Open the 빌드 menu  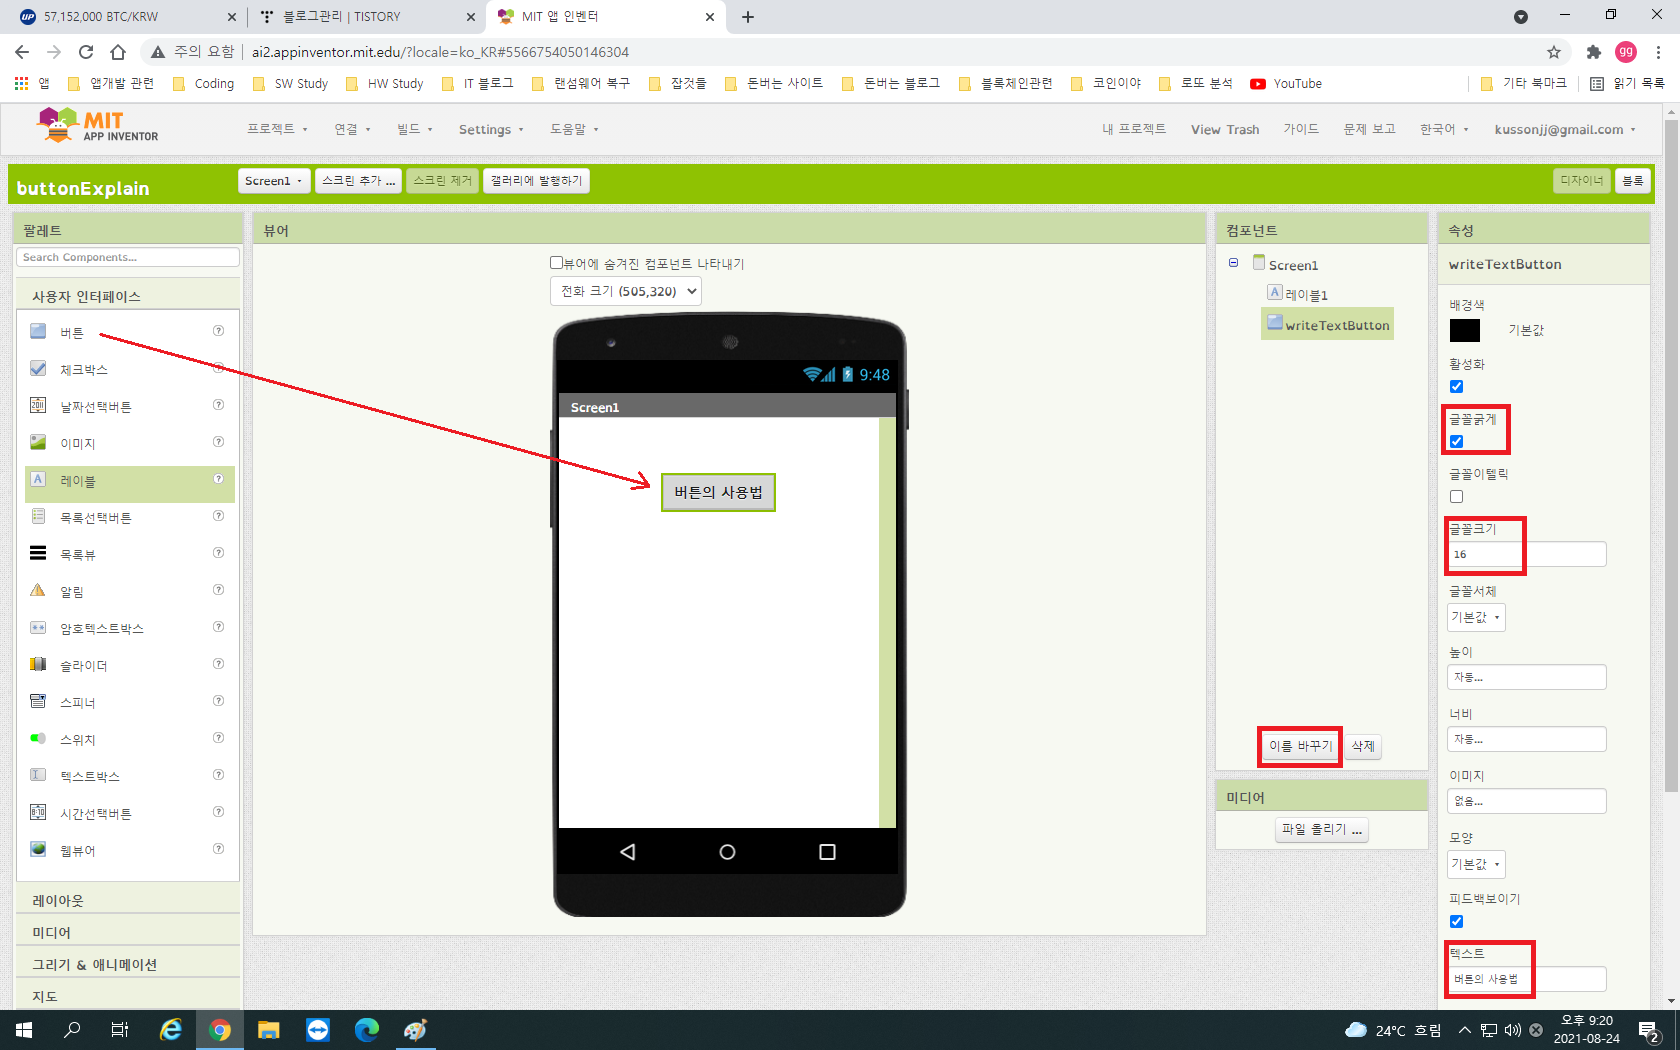[414, 129]
